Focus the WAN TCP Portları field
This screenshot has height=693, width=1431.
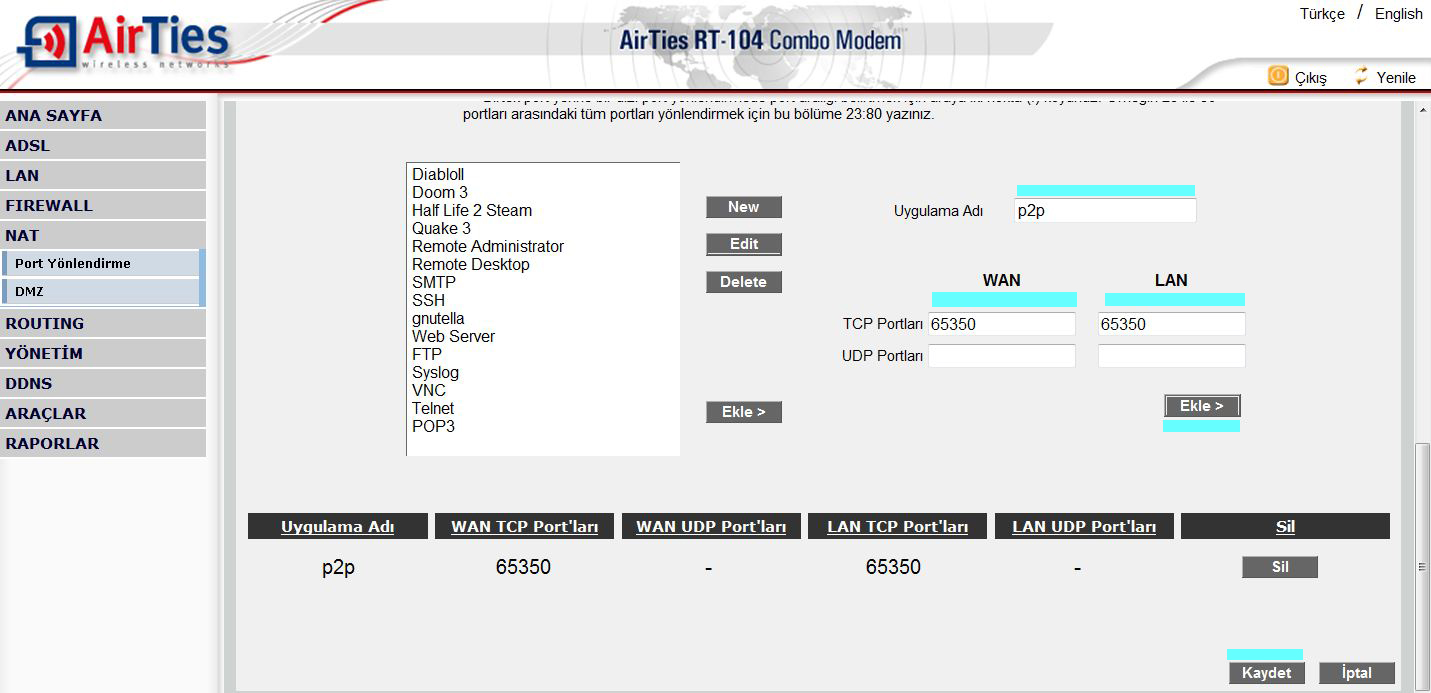[1002, 324]
